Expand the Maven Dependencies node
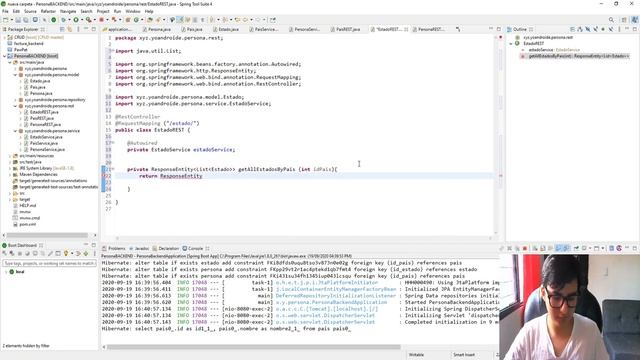Image resolution: width=640 pixels, height=360 pixels. tap(10, 175)
